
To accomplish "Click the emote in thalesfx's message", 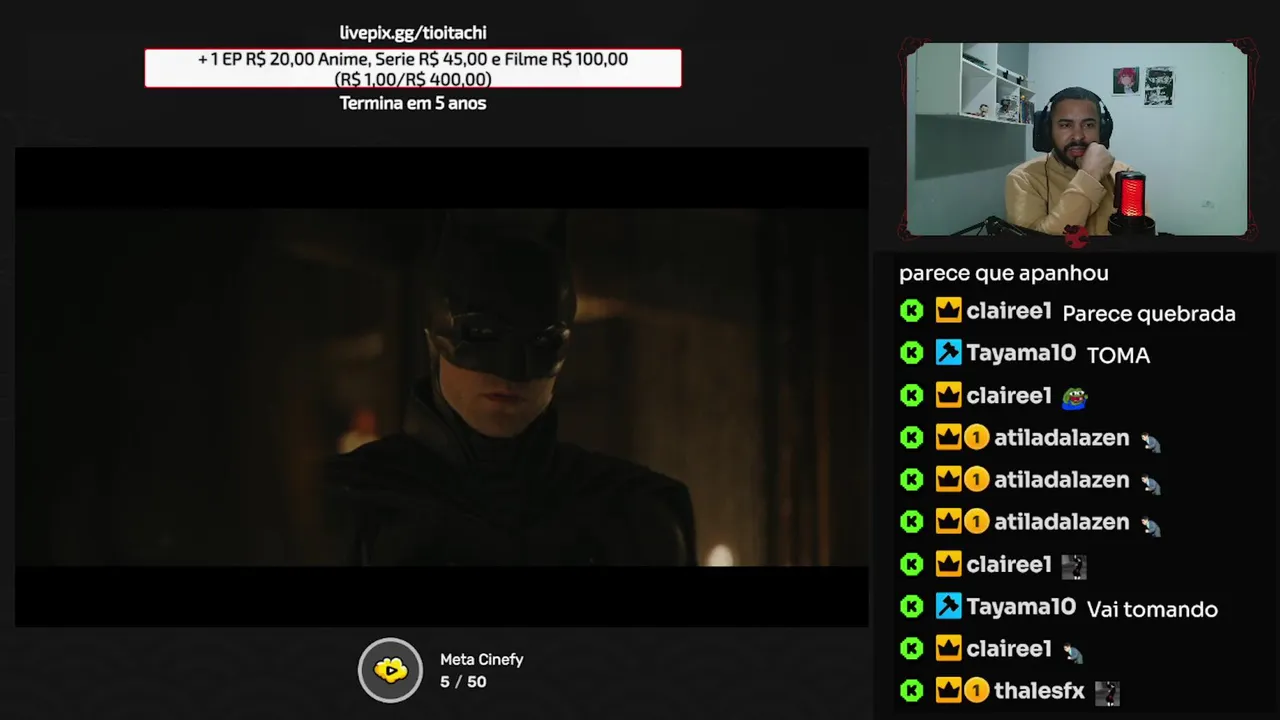I will [1107, 692].
